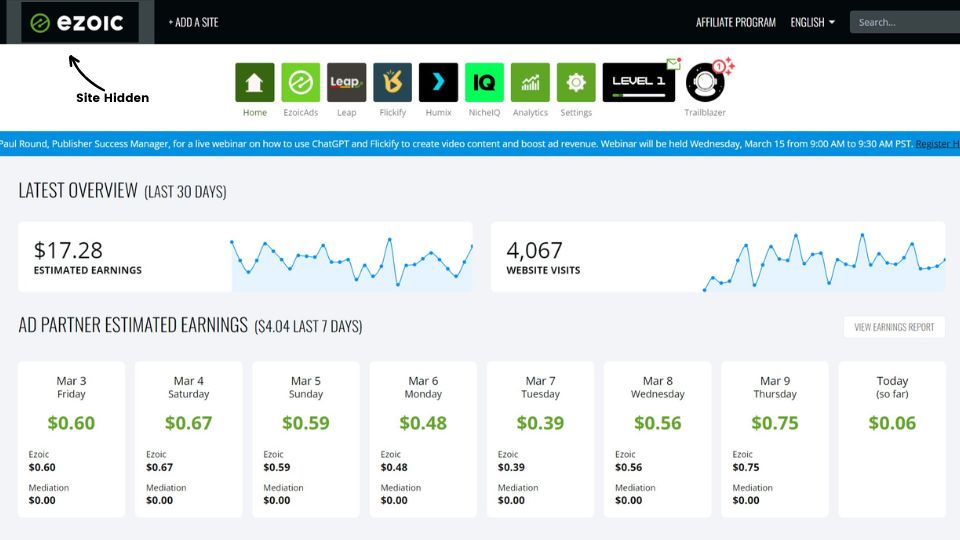
Task: Open the Leap tool icon
Action: click(347, 82)
